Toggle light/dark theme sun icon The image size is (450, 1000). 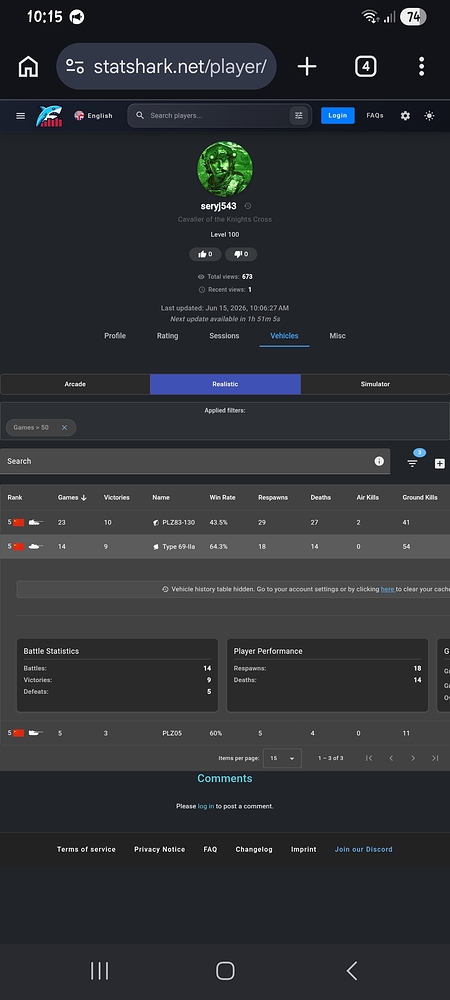pyautogui.click(x=430, y=115)
